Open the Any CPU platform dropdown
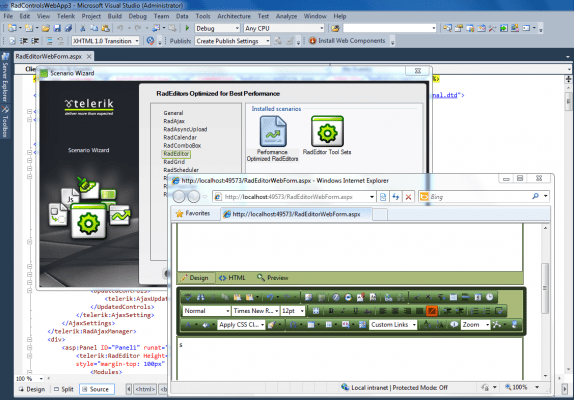 click(284, 28)
